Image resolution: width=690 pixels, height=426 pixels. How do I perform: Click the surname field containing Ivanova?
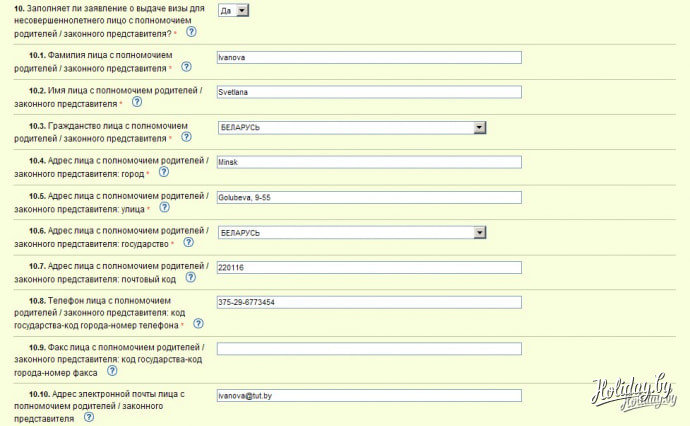(369, 57)
